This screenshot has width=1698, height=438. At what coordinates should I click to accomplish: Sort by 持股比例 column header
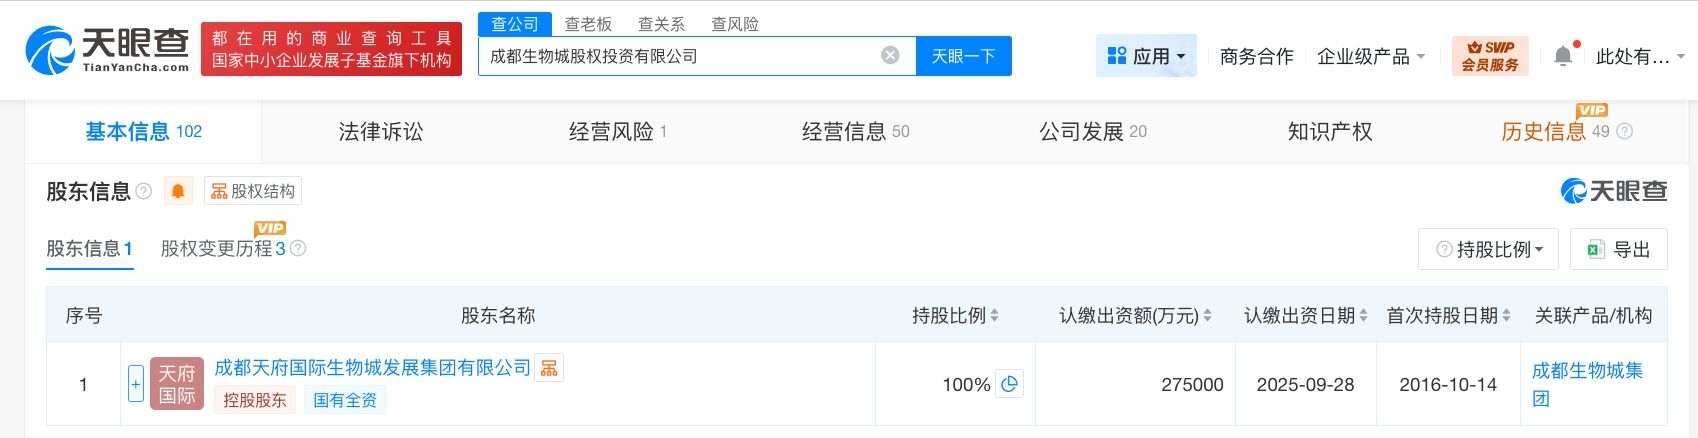pos(994,316)
